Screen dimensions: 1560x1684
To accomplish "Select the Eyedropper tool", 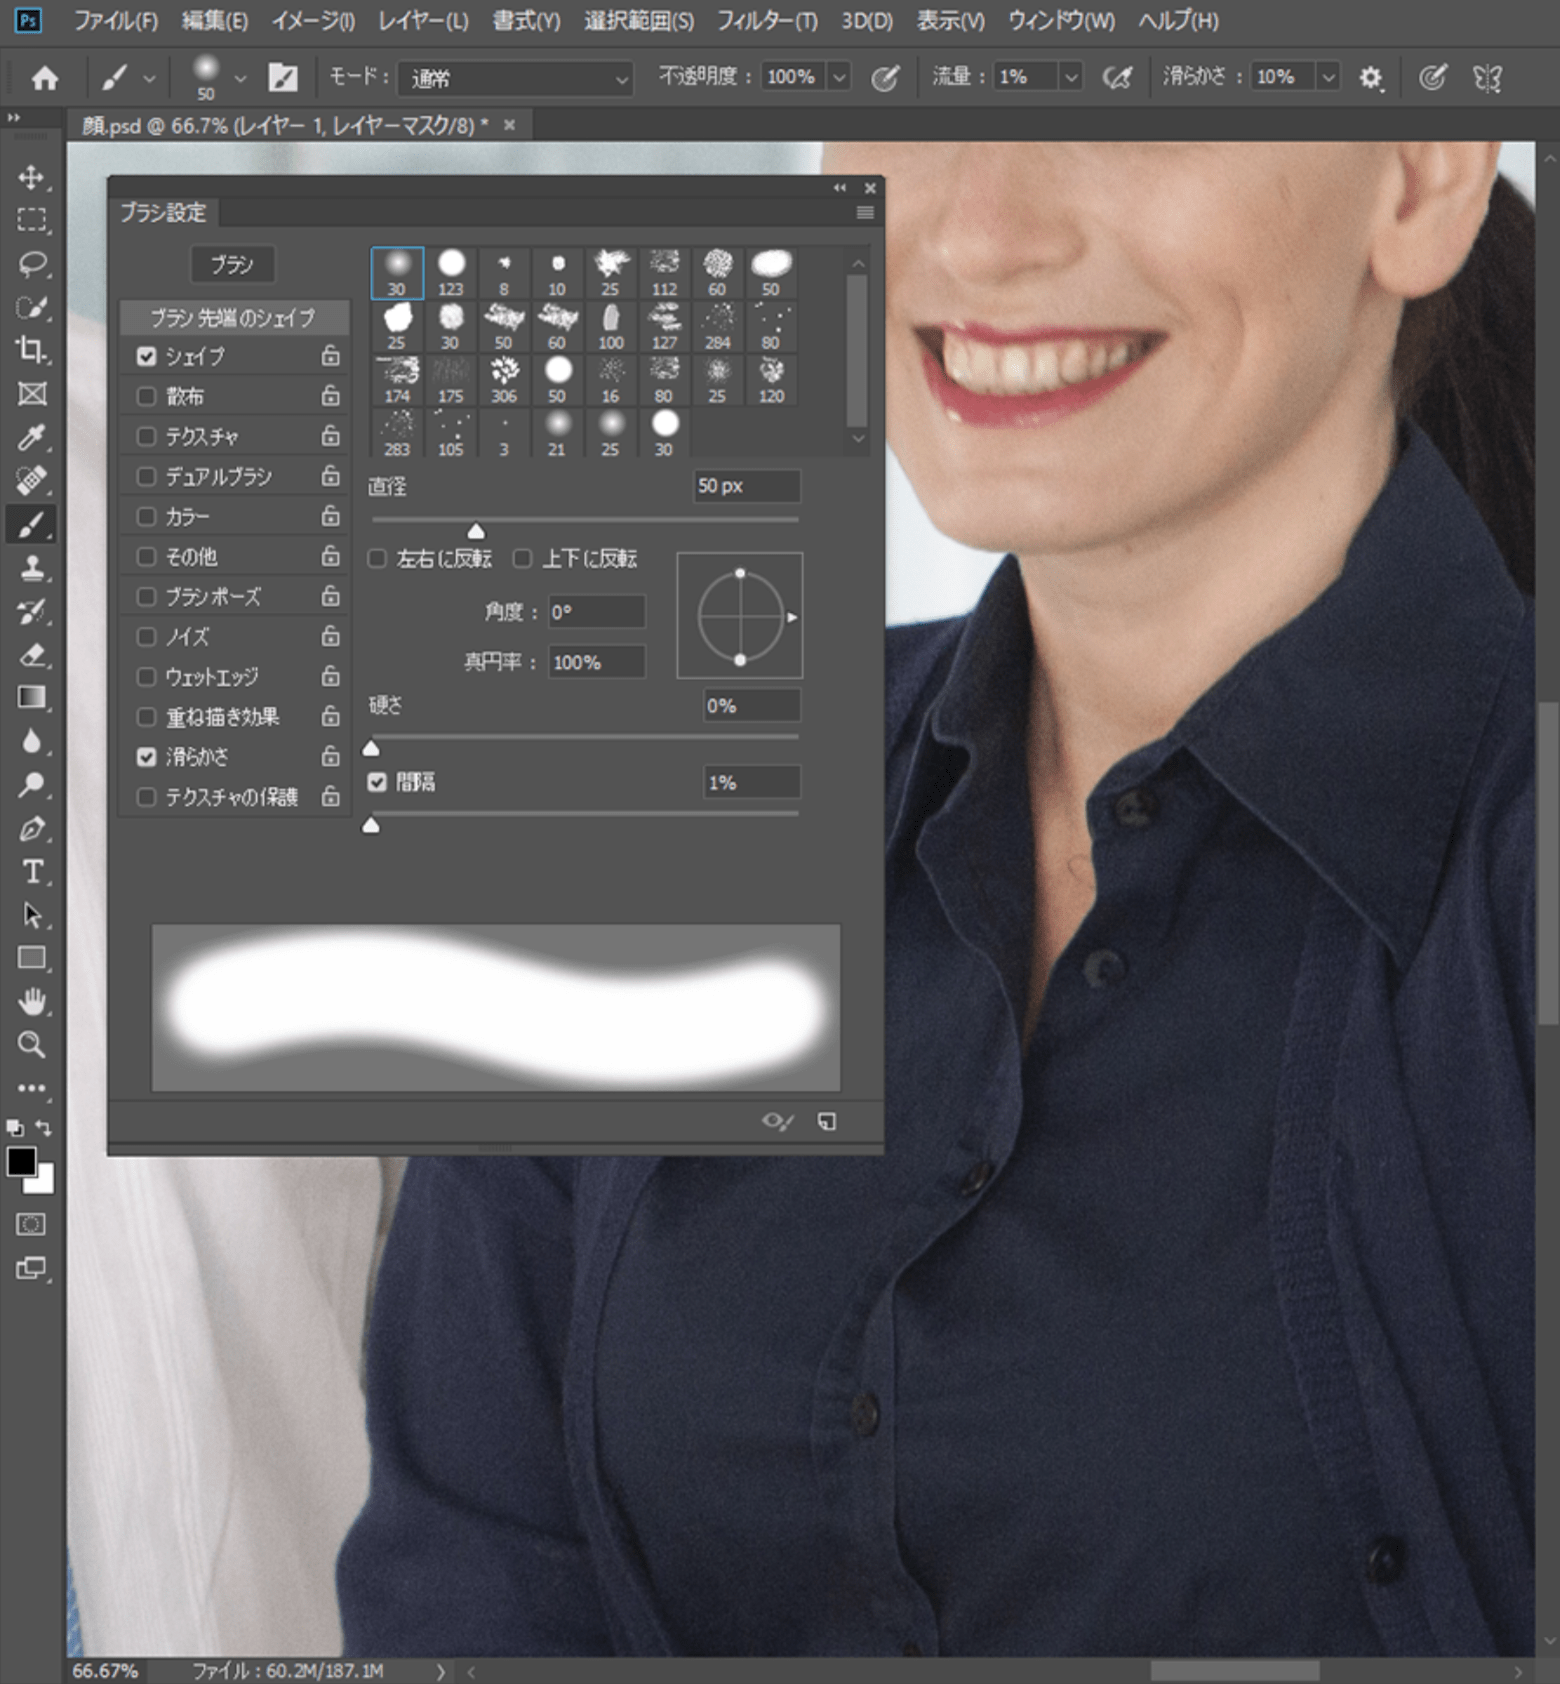I will click(31, 437).
